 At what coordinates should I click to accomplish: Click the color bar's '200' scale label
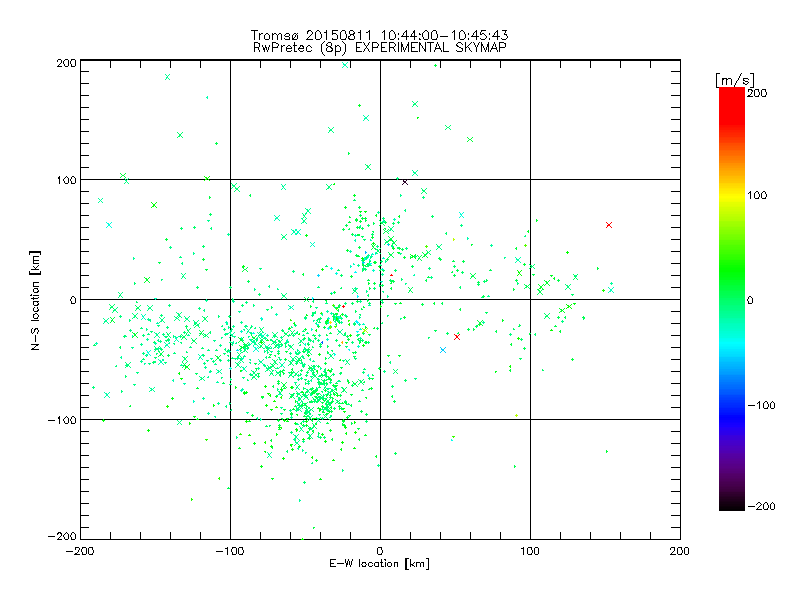[x=757, y=93]
